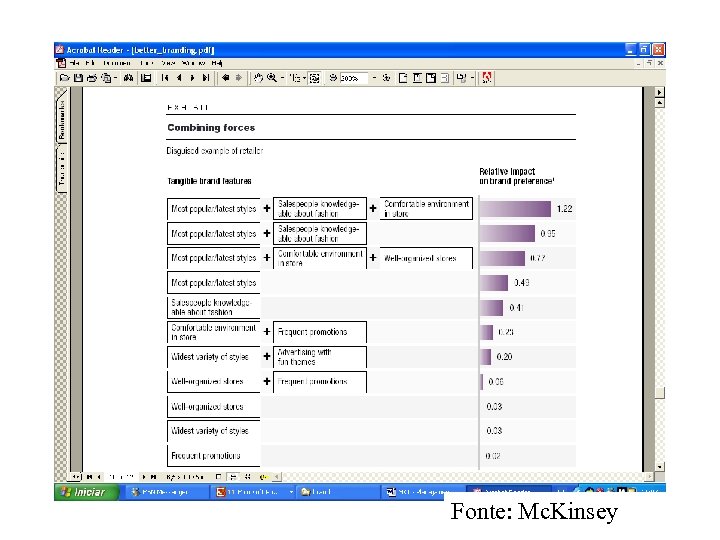Screen dimensions: 720x540
Task: Click the Last Page toolbar arrow
Action: [206, 78]
